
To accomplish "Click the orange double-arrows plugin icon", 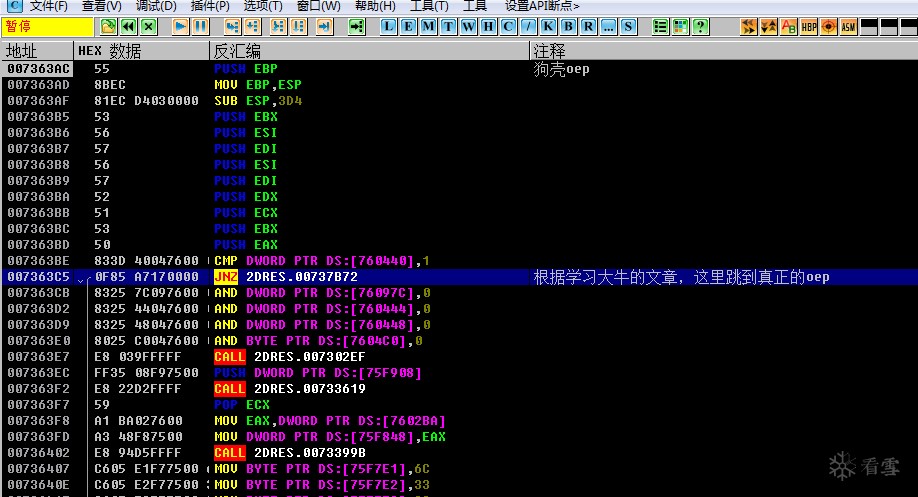I will [748, 26].
